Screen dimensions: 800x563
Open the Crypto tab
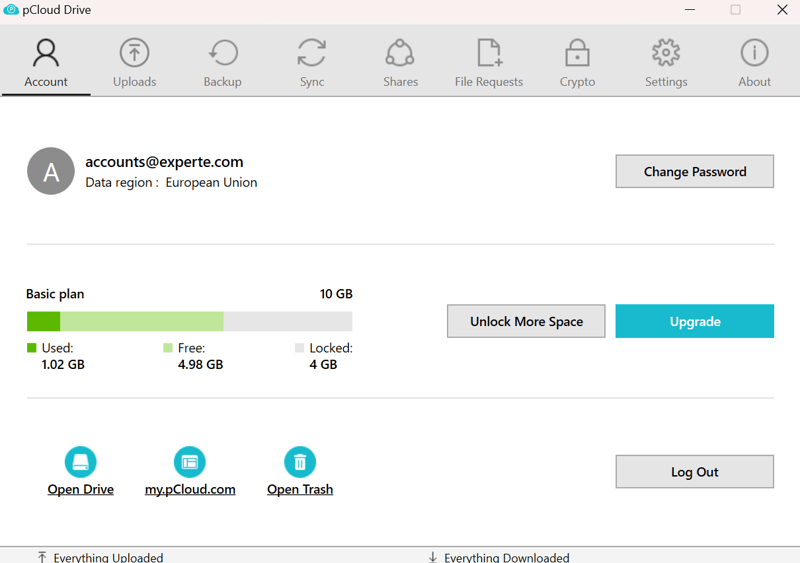point(577,62)
